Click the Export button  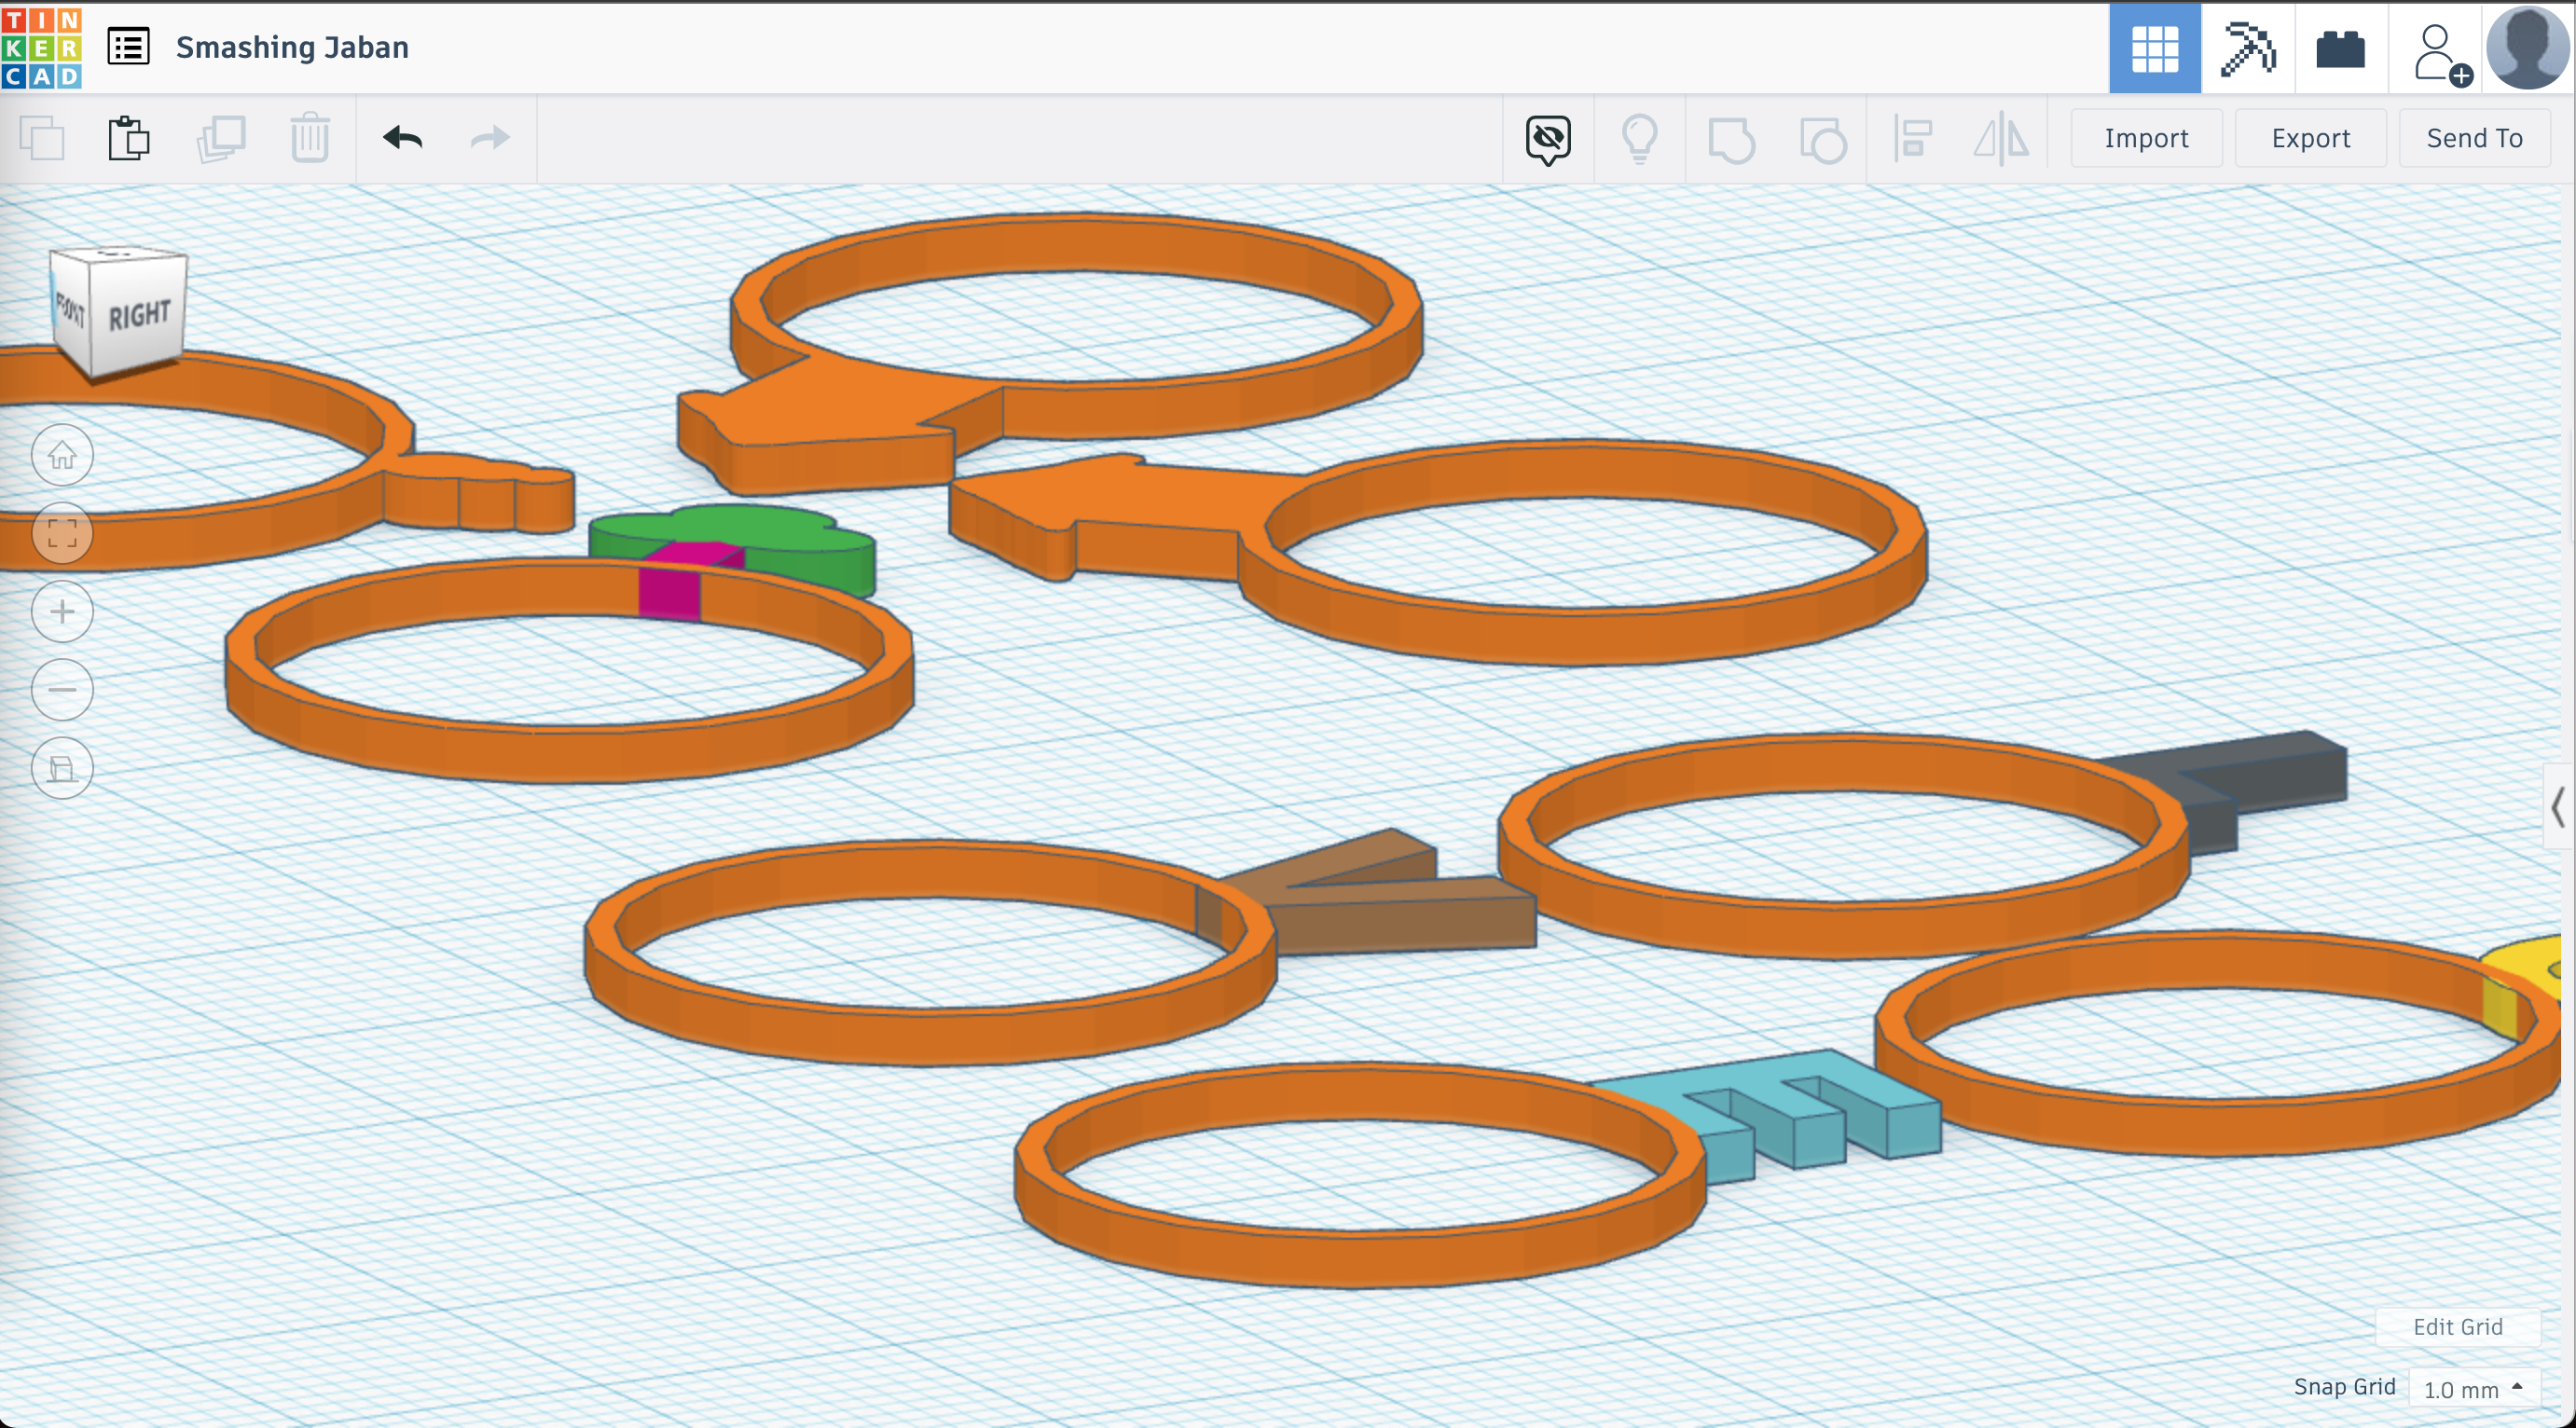coord(2310,138)
